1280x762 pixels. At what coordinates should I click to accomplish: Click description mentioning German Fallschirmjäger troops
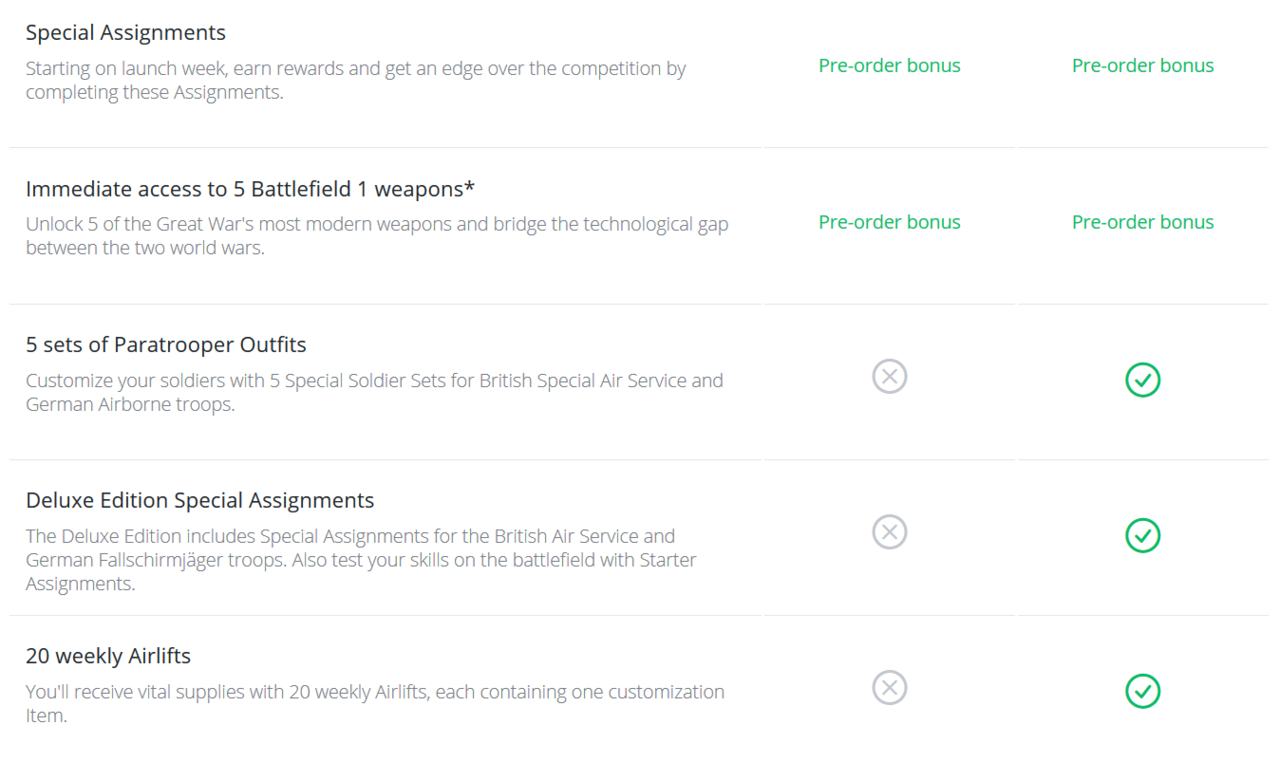[361, 560]
